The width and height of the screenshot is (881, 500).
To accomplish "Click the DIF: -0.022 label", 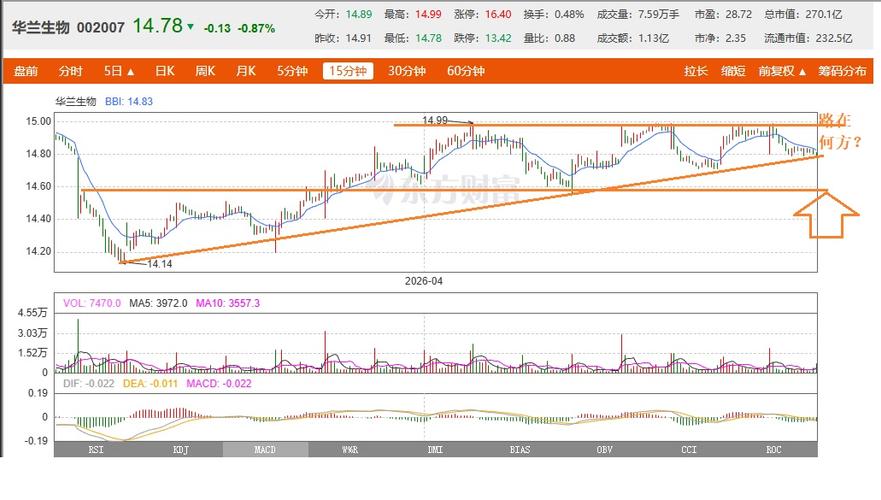I will pos(89,384).
